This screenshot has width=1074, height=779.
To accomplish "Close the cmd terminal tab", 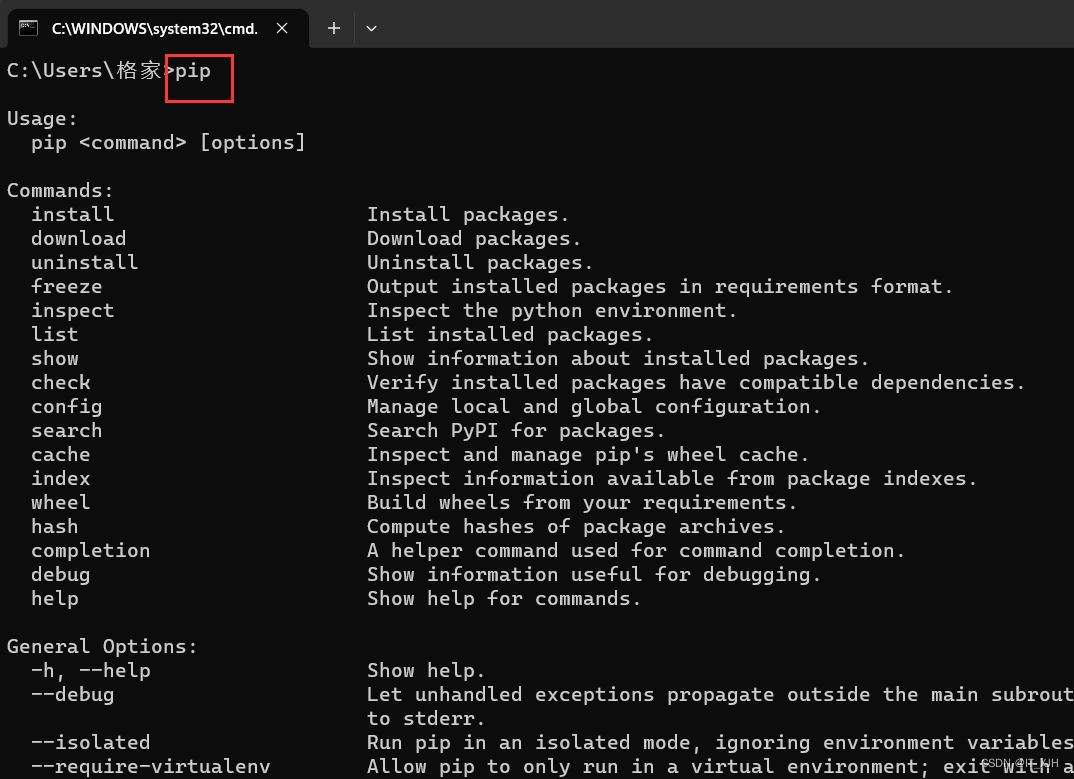I will pyautogui.click(x=282, y=28).
